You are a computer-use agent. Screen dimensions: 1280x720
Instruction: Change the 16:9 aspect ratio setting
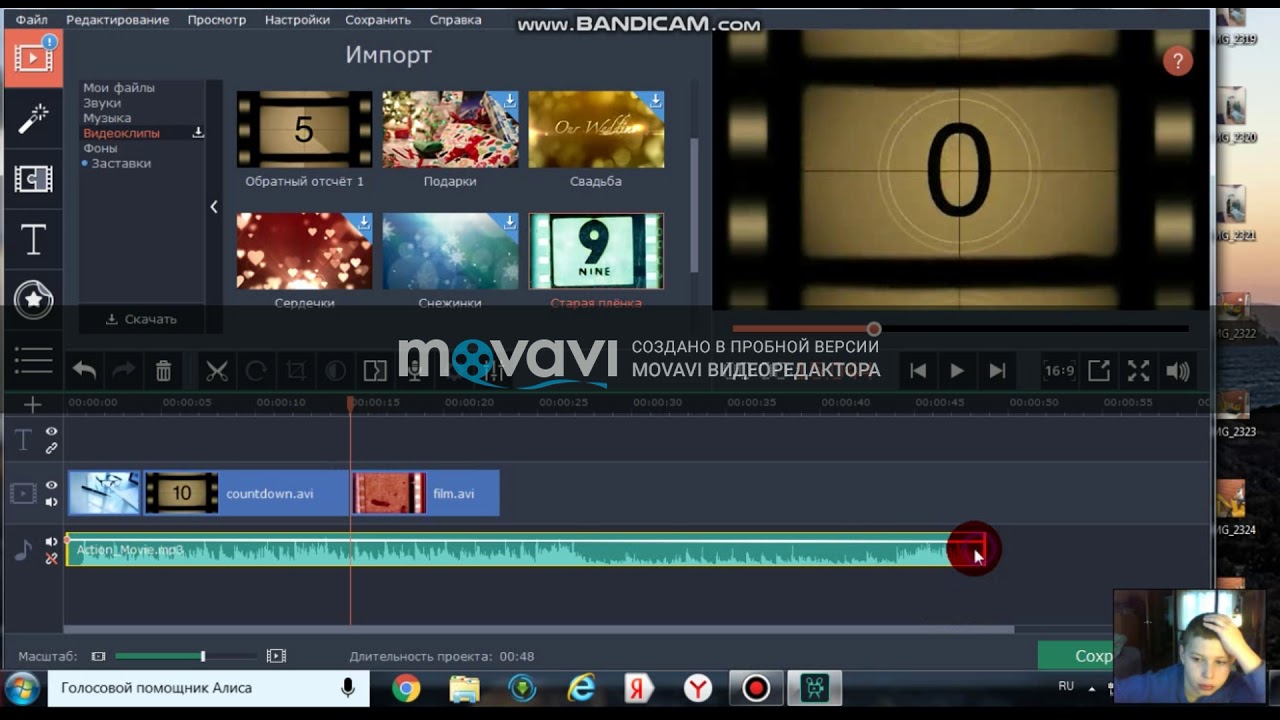[1059, 371]
